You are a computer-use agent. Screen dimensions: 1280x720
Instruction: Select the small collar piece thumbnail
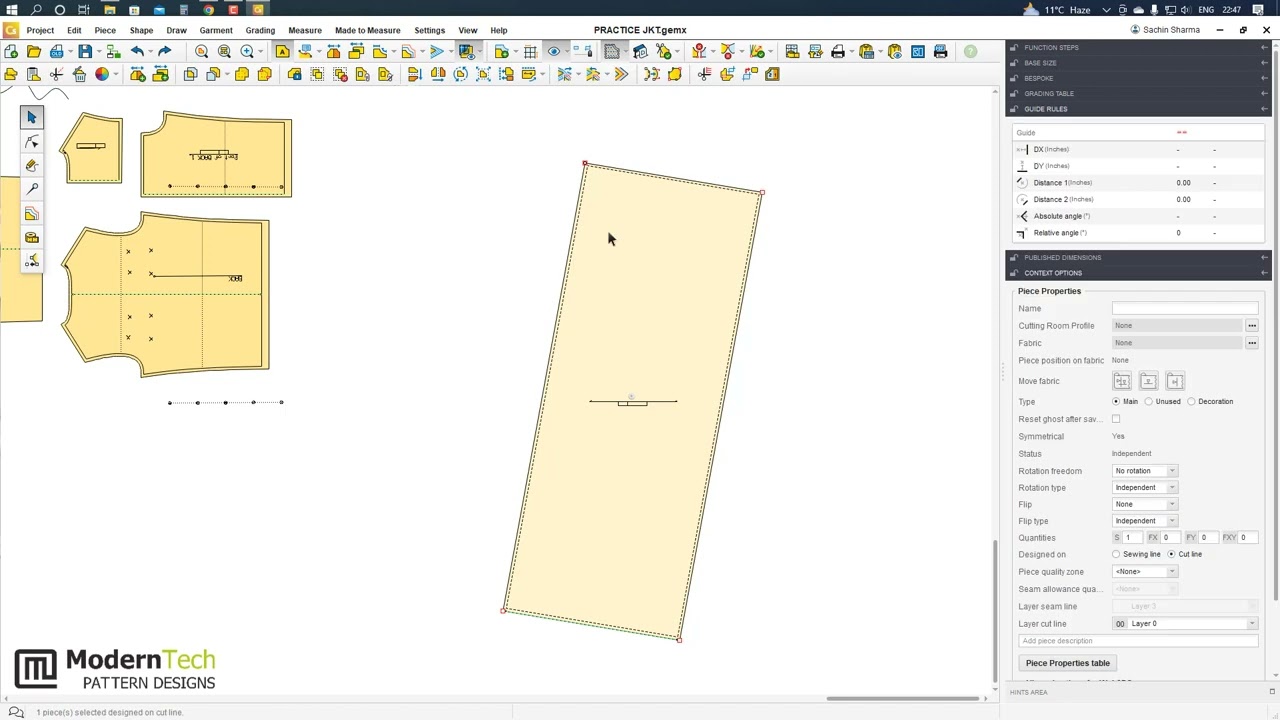(91, 148)
